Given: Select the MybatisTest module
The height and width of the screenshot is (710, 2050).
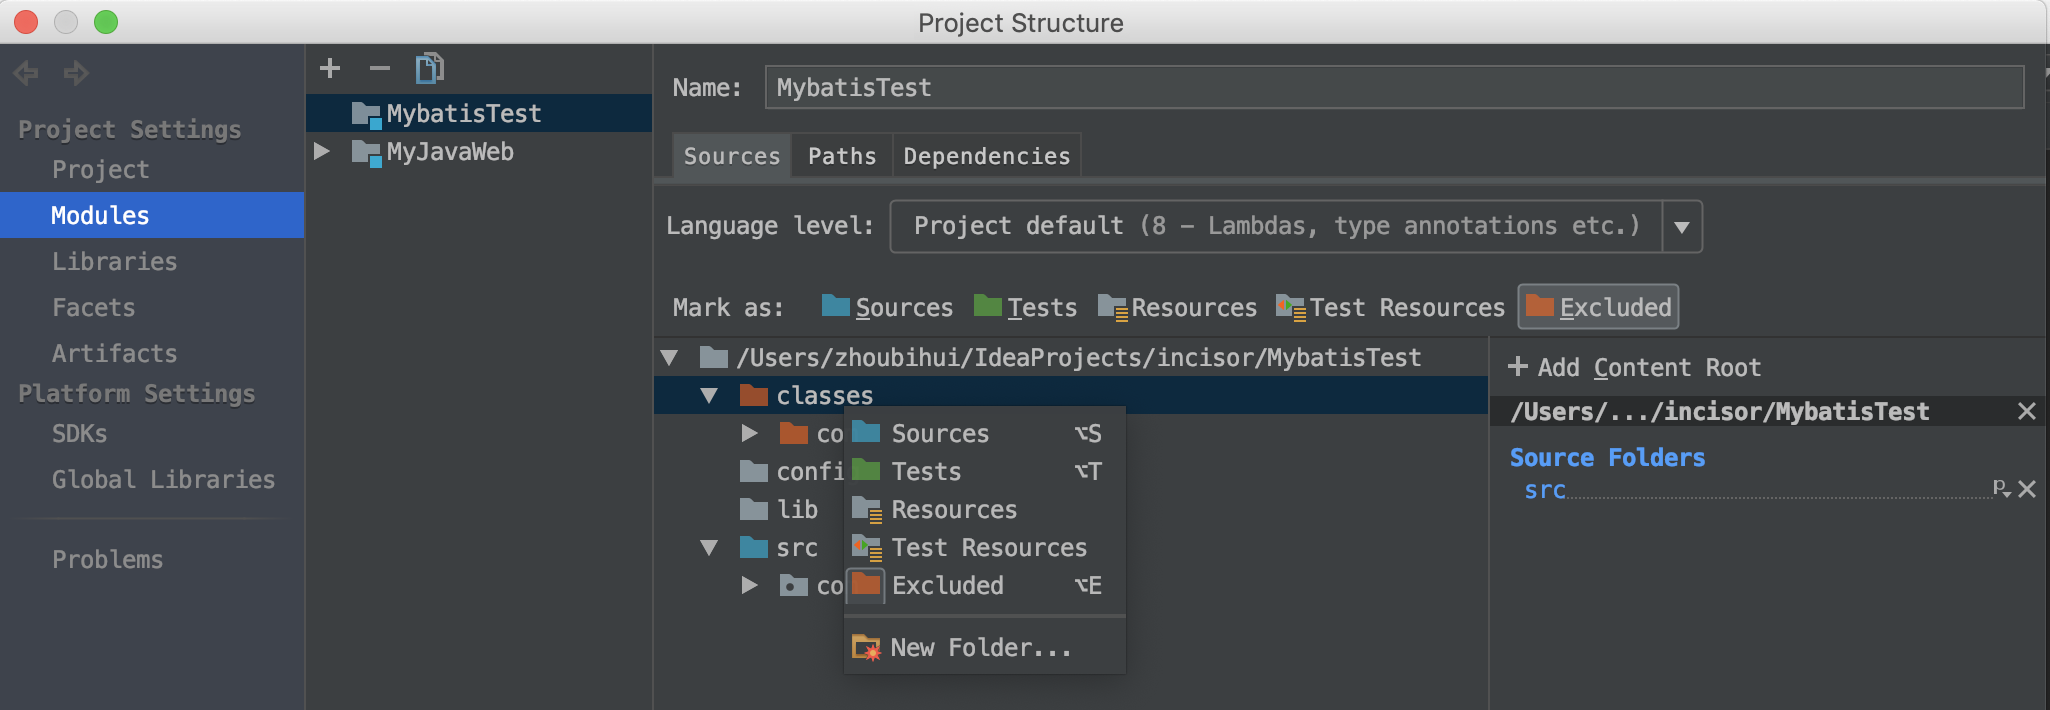Looking at the screenshot, I should click(x=479, y=113).
